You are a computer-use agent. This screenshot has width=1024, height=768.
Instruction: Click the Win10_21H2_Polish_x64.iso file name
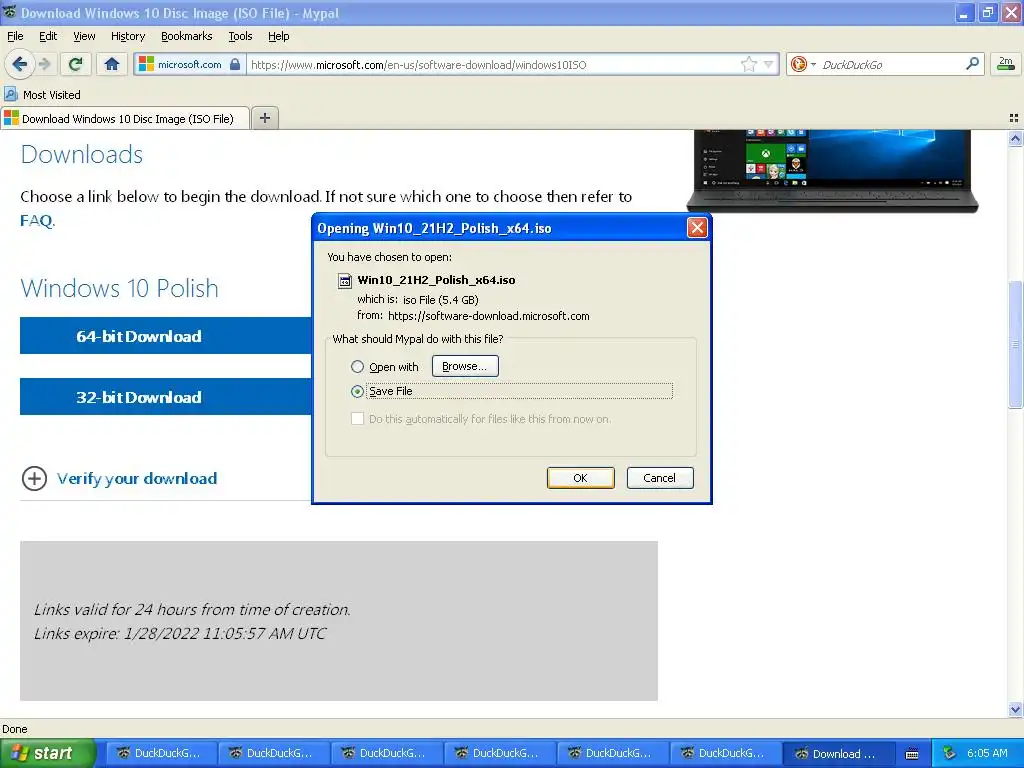(436, 280)
